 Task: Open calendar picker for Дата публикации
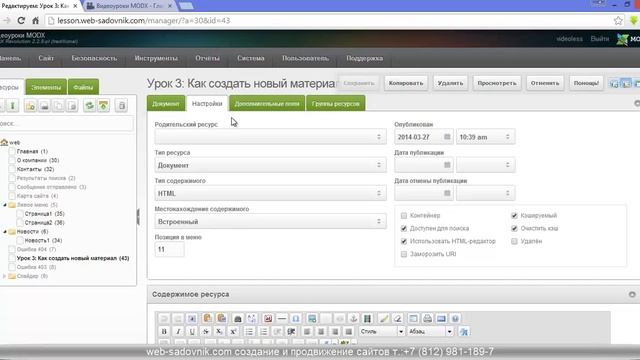point(447,165)
